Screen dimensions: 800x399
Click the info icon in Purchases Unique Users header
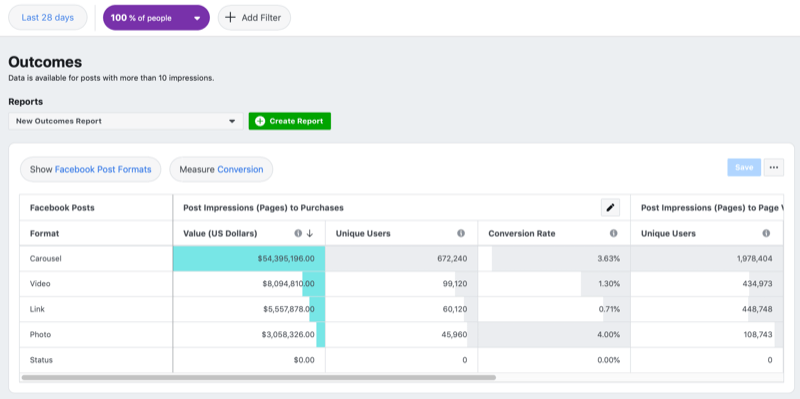pos(461,233)
